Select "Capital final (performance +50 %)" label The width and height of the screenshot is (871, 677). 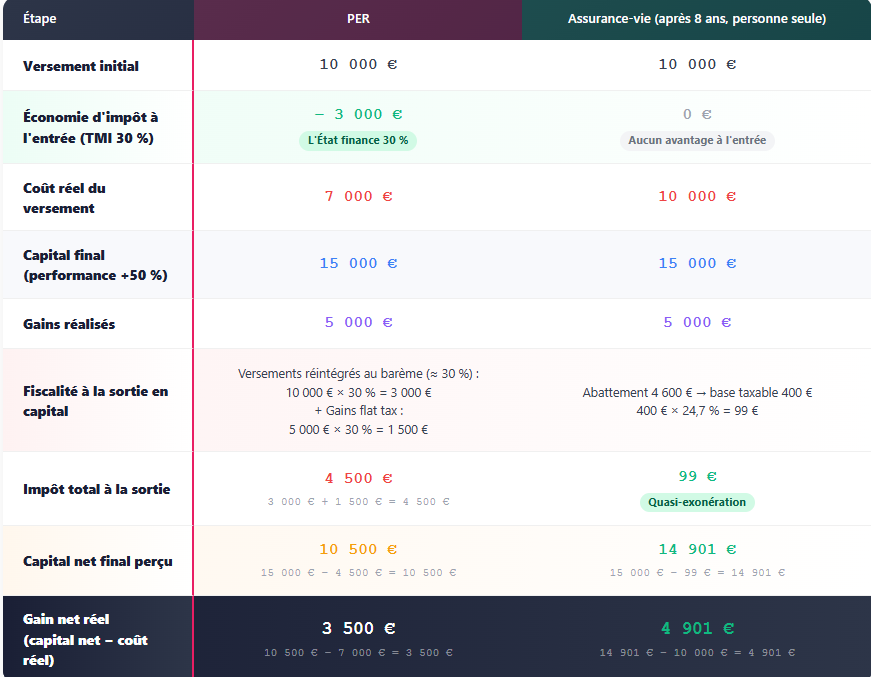(x=95, y=265)
